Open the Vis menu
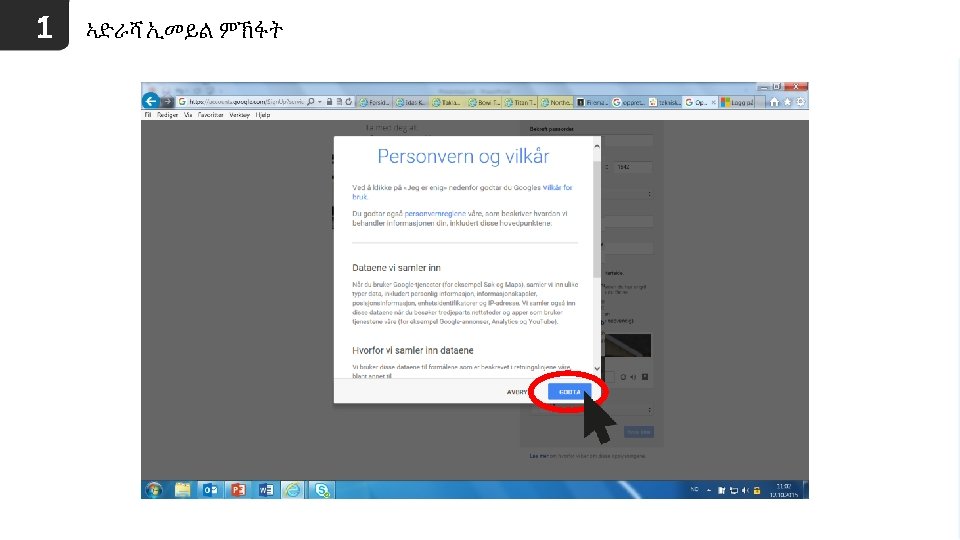Image resolution: width=960 pixels, height=540 pixels. [x=188, y=115]
